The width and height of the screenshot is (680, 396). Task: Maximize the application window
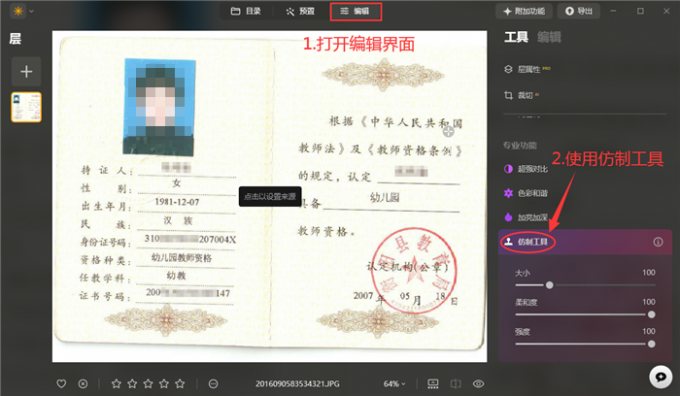coord(640,11)
